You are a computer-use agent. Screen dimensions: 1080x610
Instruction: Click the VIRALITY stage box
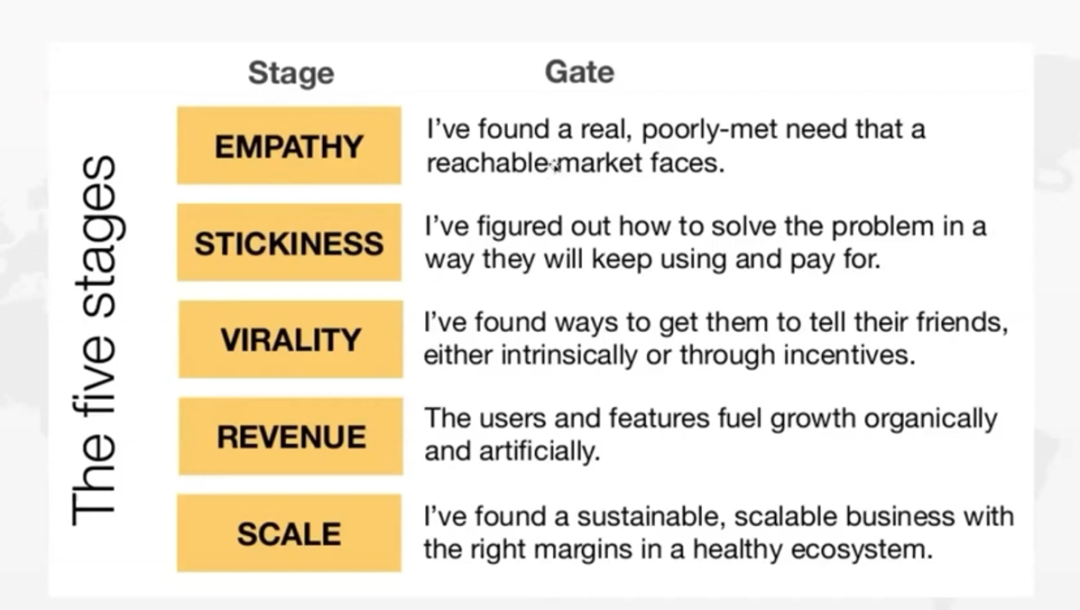click(290, 340)
